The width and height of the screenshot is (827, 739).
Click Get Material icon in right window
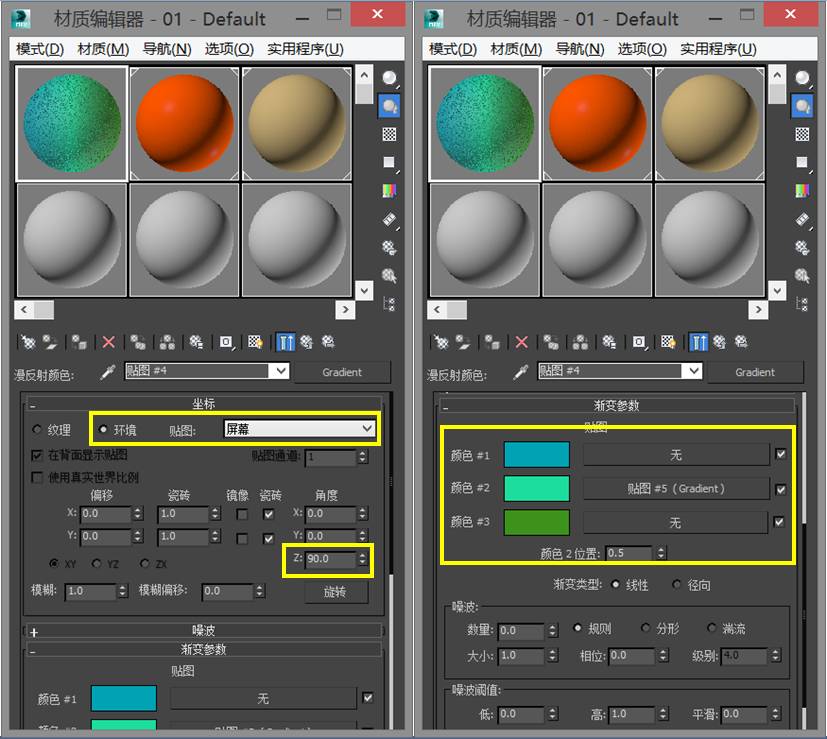click(x=440, y=342)
